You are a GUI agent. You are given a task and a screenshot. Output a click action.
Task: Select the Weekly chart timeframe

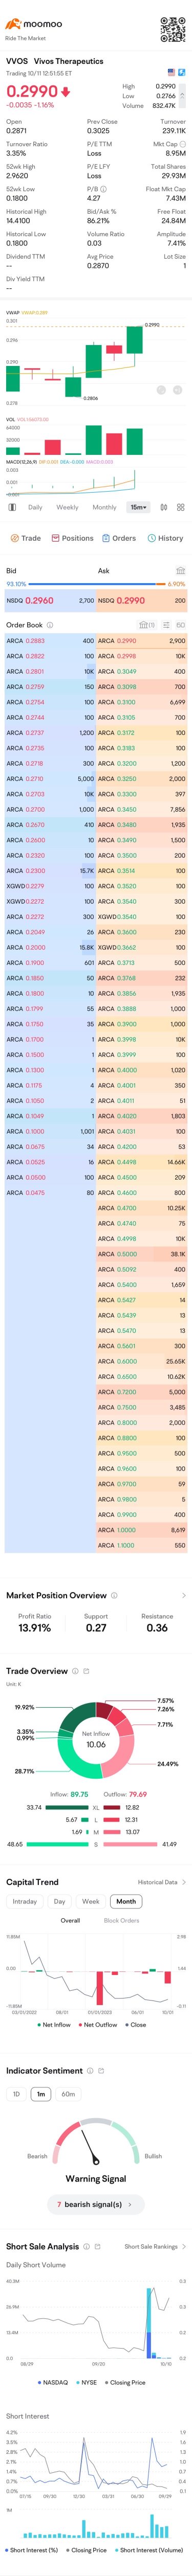67,507
